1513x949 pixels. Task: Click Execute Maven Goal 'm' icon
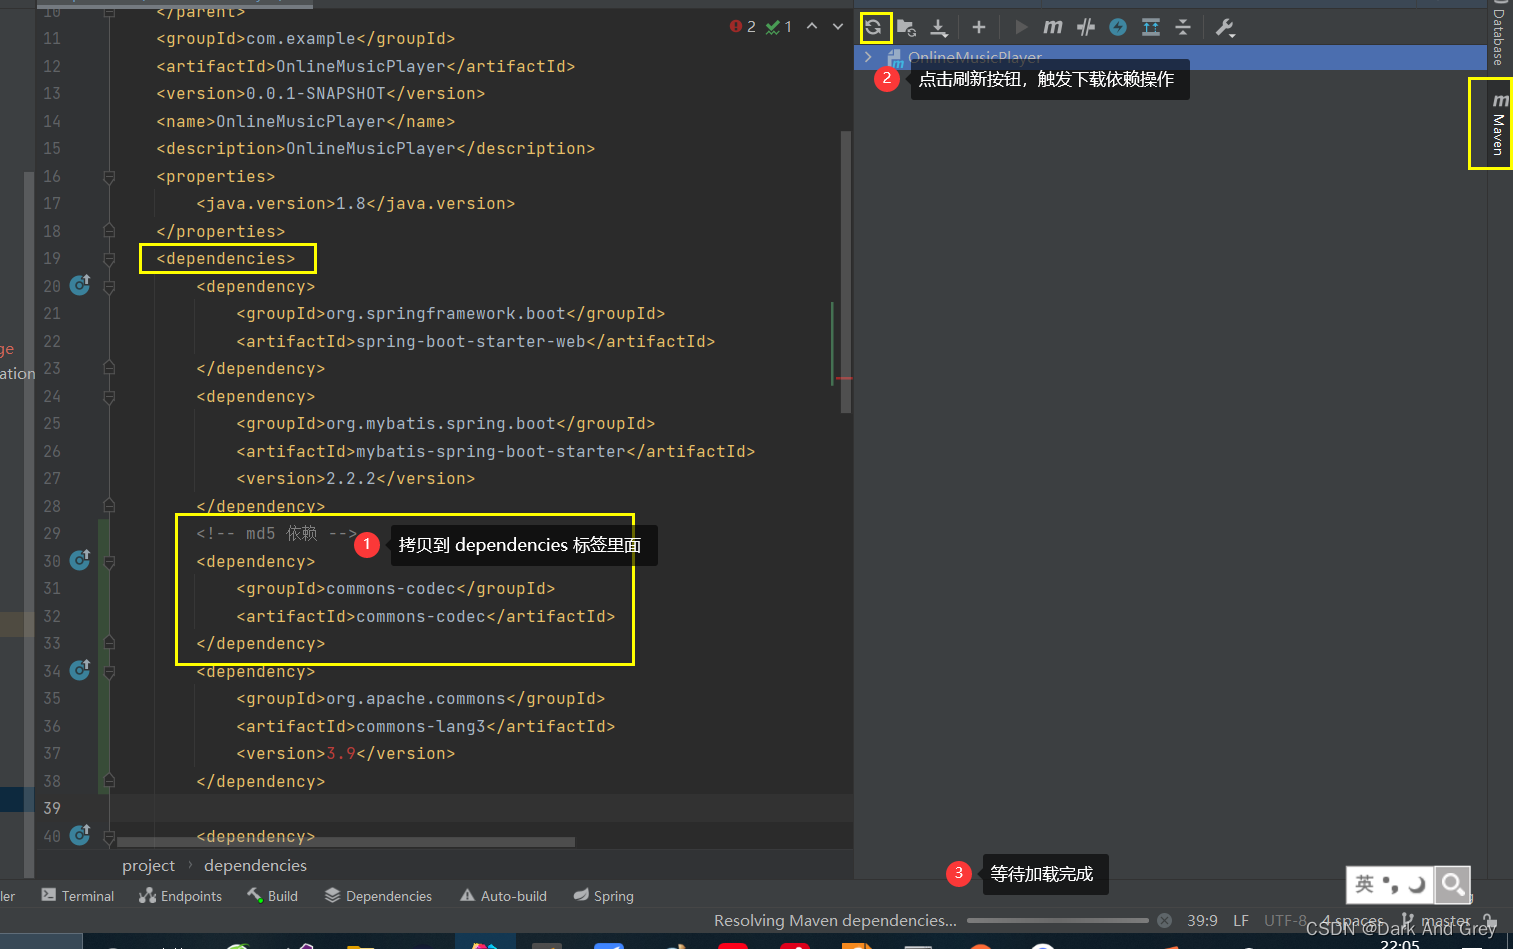pos(1053,27)
